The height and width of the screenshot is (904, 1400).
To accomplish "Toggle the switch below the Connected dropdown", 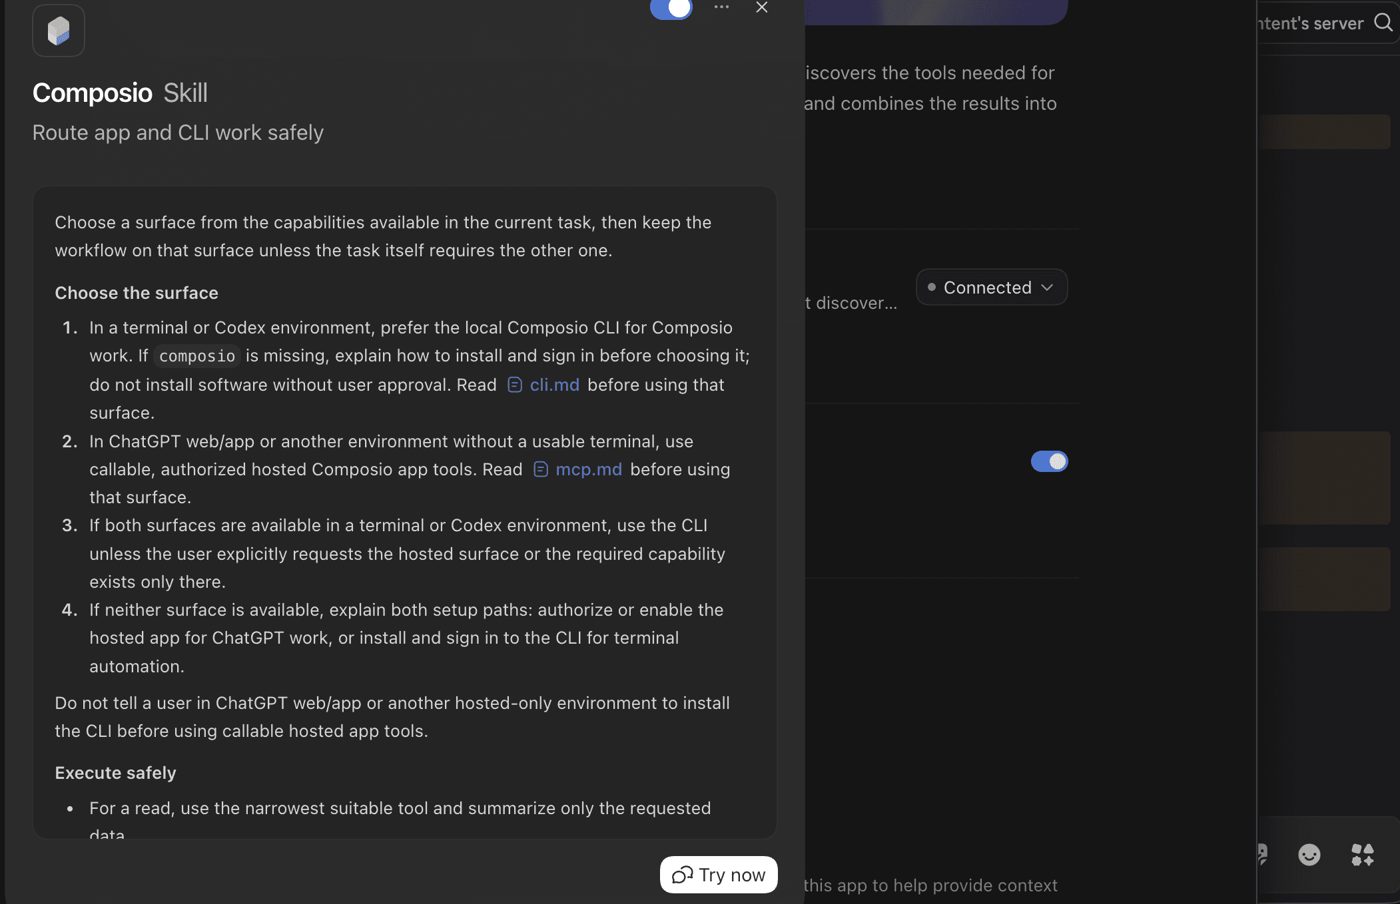I will pos(1049,461).
